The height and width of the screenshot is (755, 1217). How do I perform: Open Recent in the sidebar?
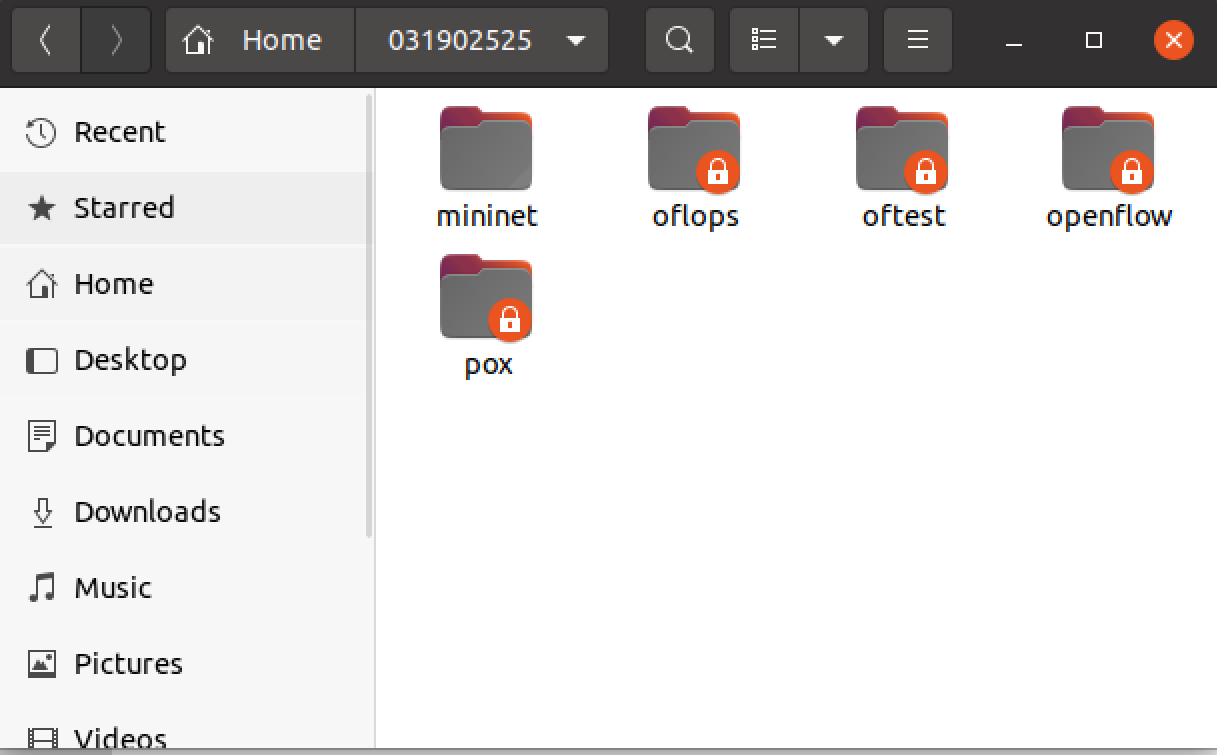click(x=186, y=132)
